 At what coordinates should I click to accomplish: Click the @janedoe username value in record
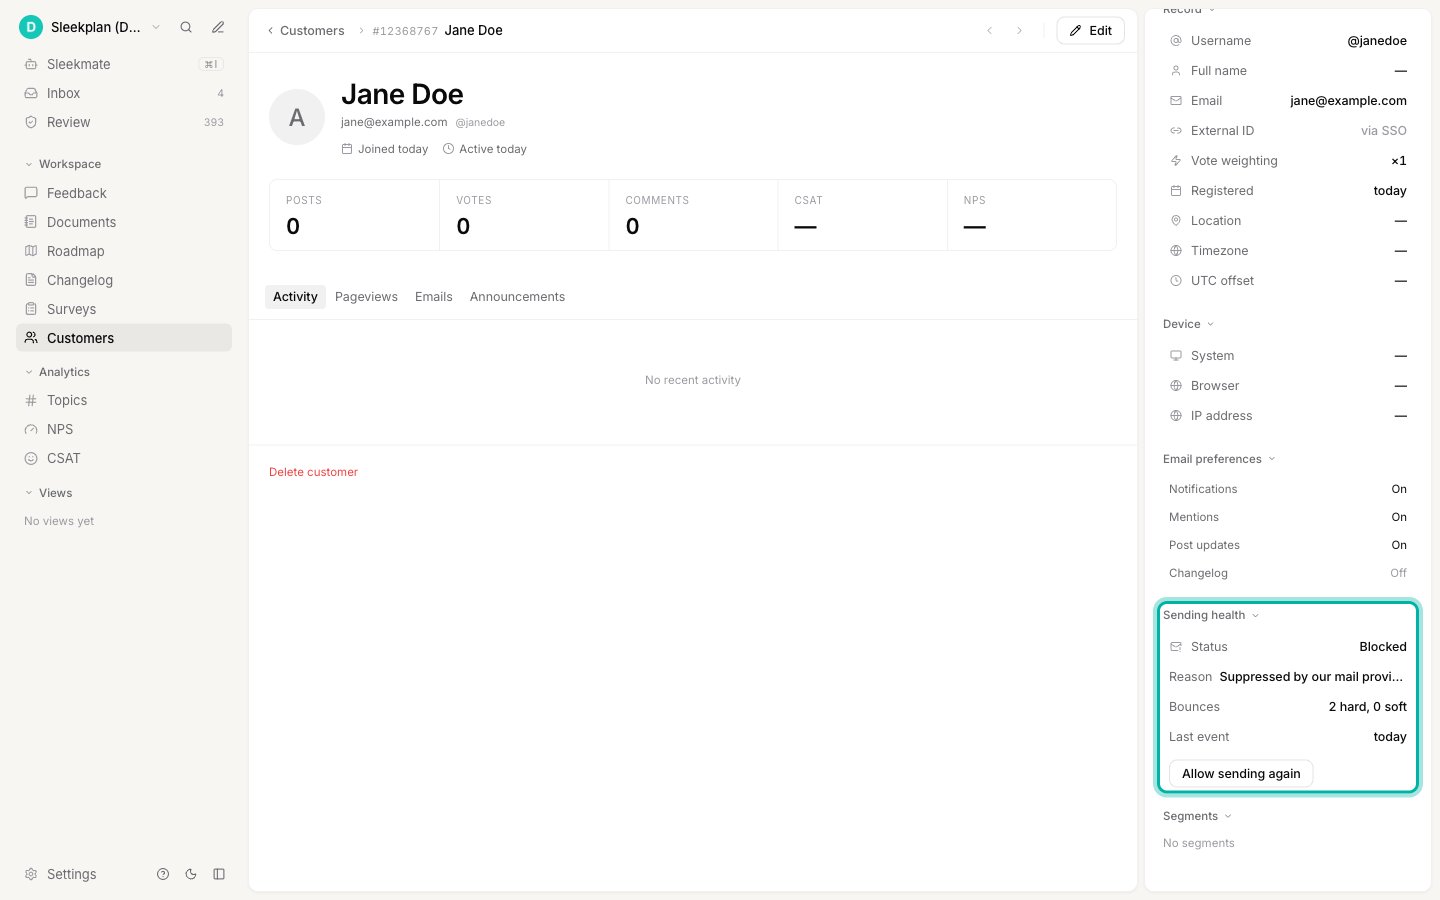[x=1377, y=41]
